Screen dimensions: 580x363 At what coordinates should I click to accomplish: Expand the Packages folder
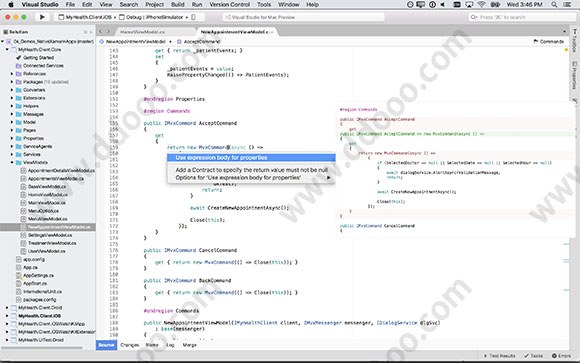pos(12,82)
